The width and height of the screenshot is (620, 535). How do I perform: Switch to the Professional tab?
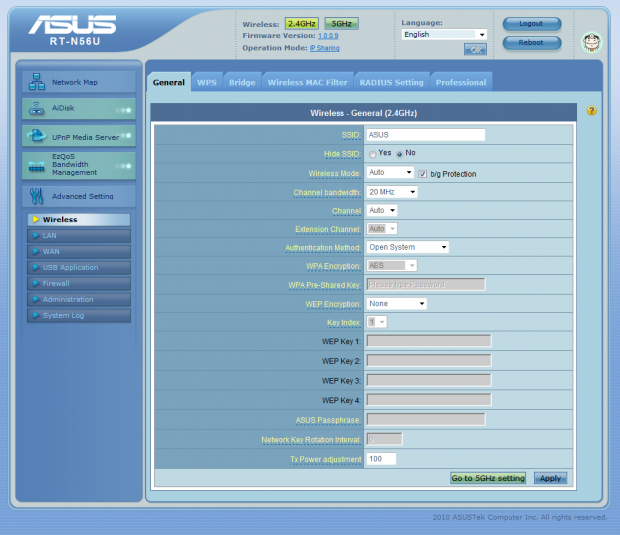click(461, 82)
